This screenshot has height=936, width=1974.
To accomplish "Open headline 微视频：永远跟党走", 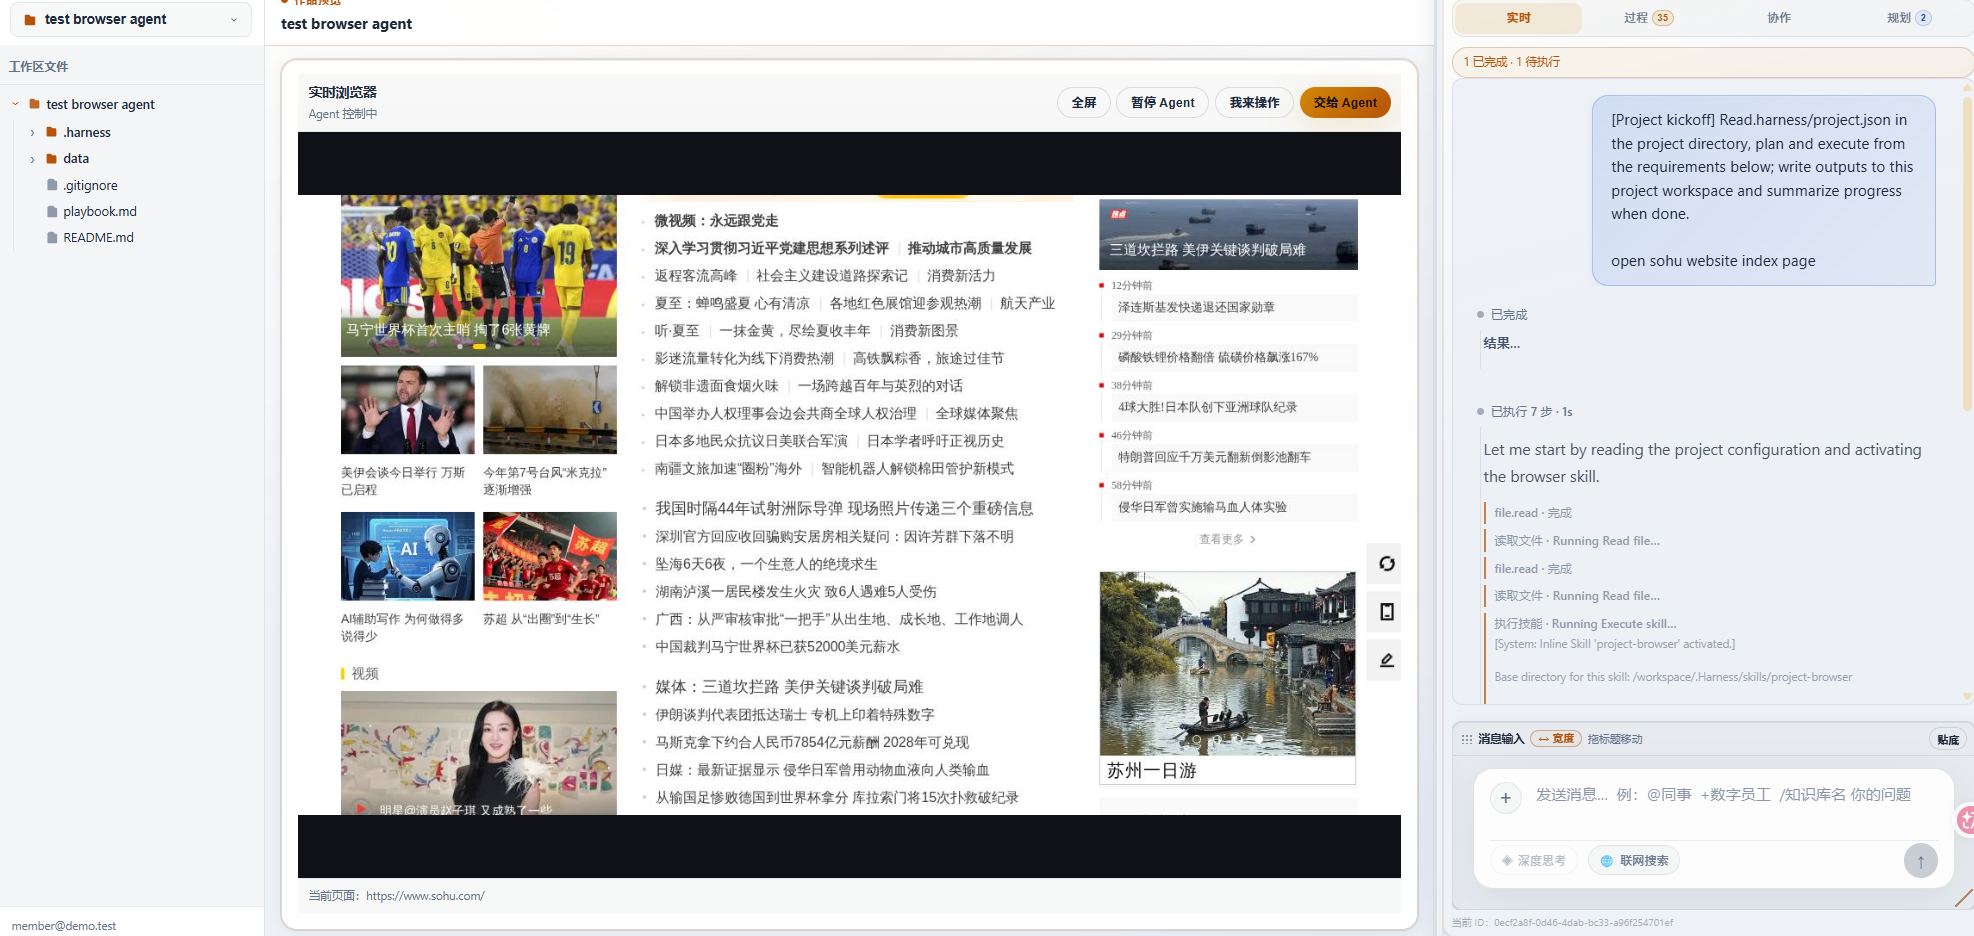I will [x=716, y=221].
